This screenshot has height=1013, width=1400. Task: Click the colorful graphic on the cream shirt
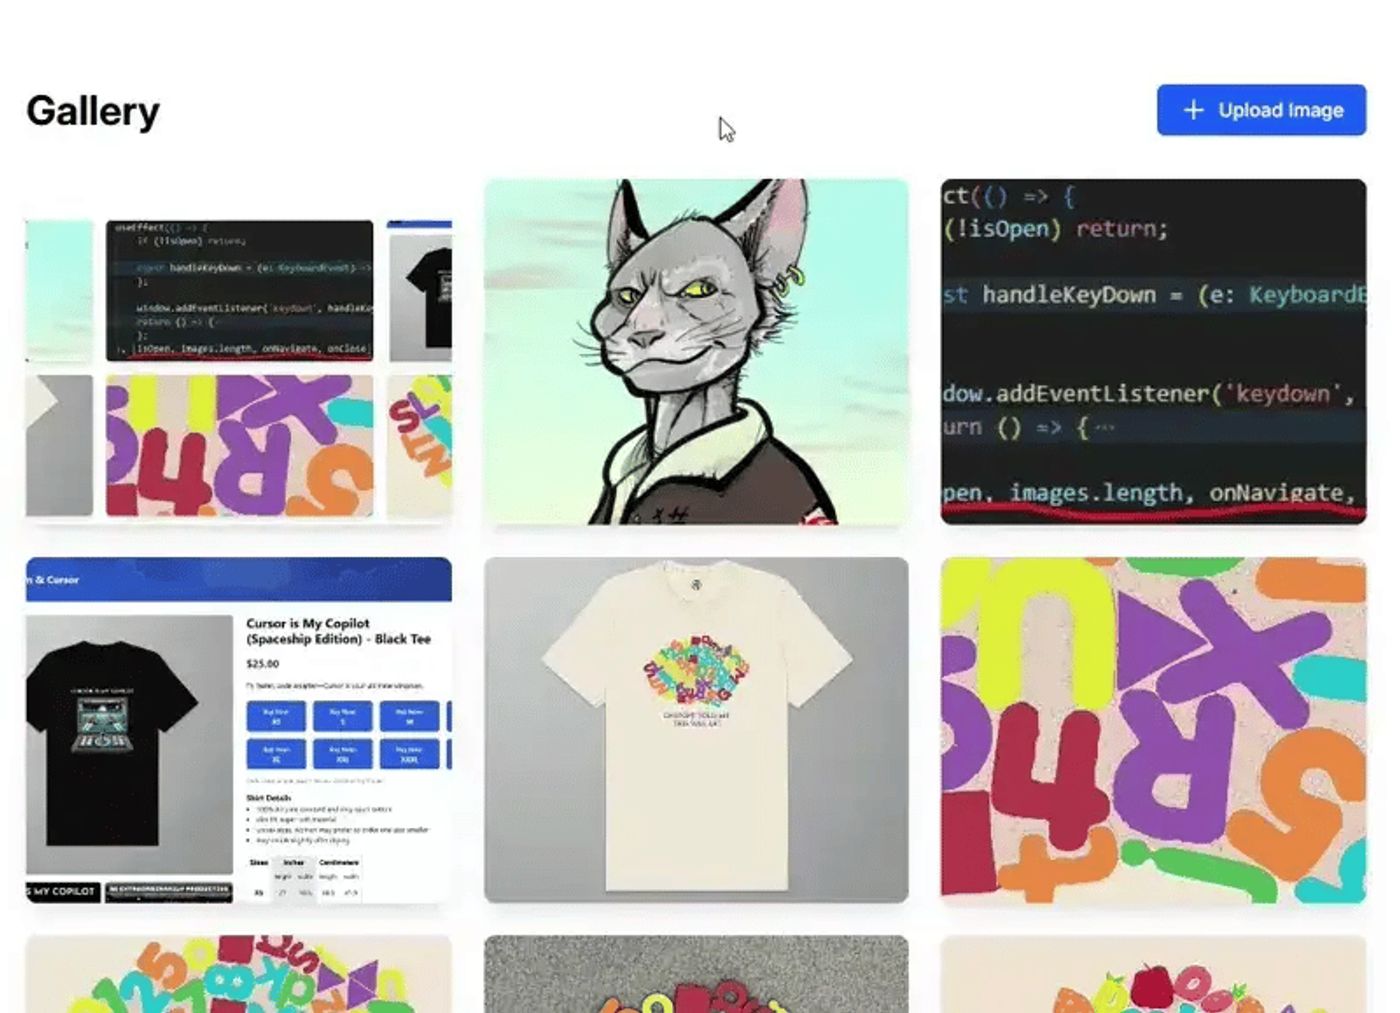pyautogui.click(x=696, y=670)
